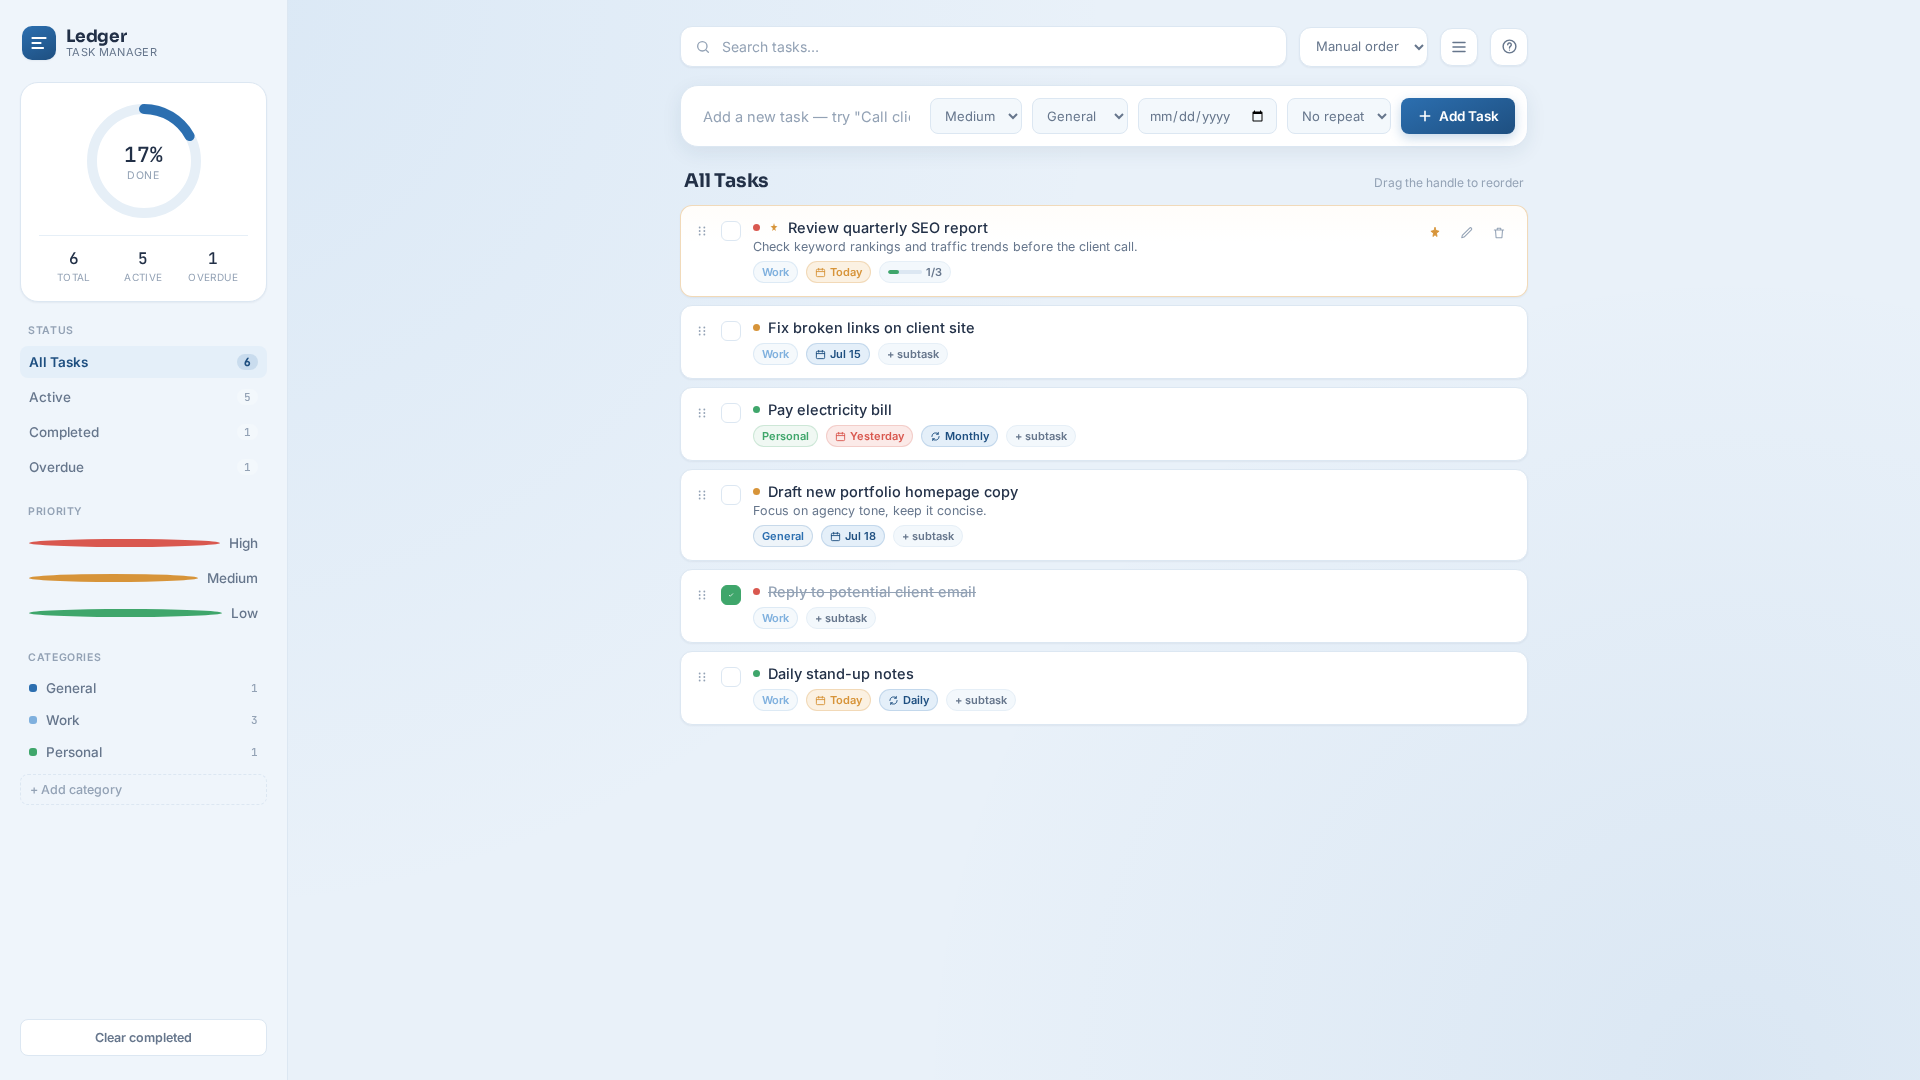Check off Fix broken links on client site
This screenshot has height=1080, width=1920.
(731, 331)
